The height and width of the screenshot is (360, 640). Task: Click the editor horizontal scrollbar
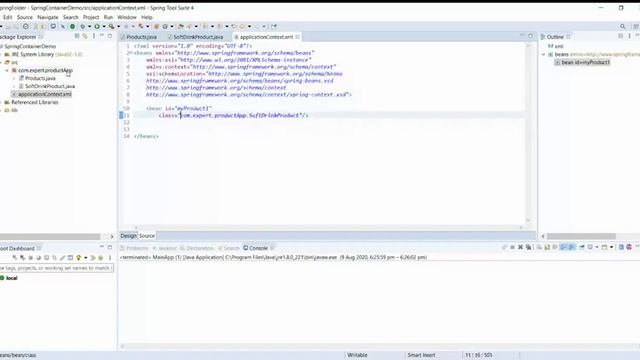(329, 228)
